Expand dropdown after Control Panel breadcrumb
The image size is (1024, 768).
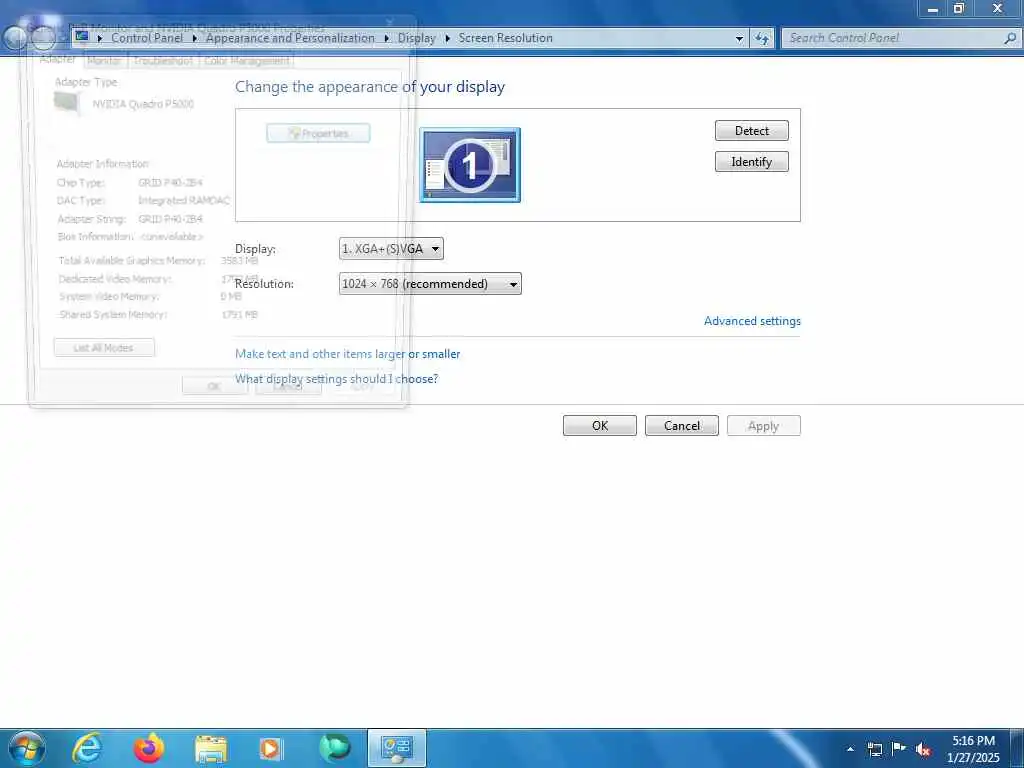(195, 39)
